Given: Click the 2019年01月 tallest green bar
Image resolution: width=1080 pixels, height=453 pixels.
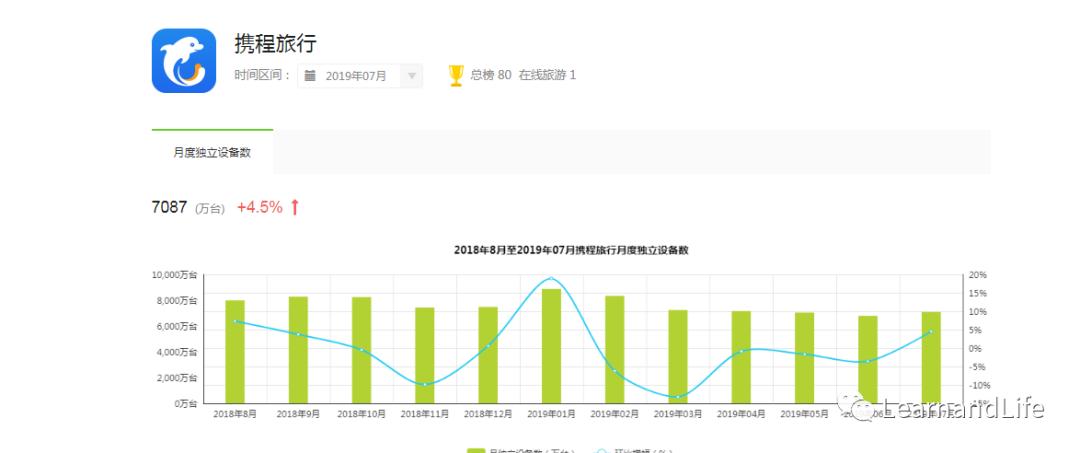Looking at the screenshot, I should pos(551,346).
